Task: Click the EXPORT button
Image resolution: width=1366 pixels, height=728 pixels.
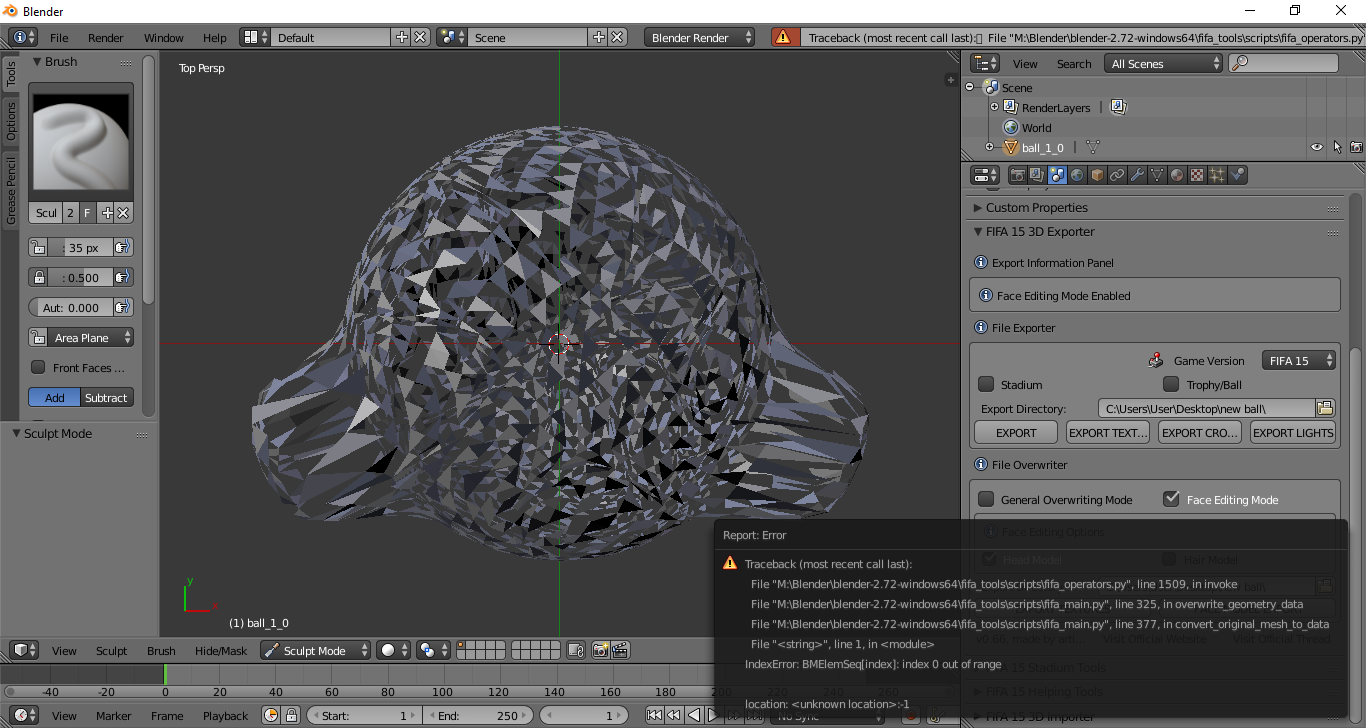Action: (1016, 432)
